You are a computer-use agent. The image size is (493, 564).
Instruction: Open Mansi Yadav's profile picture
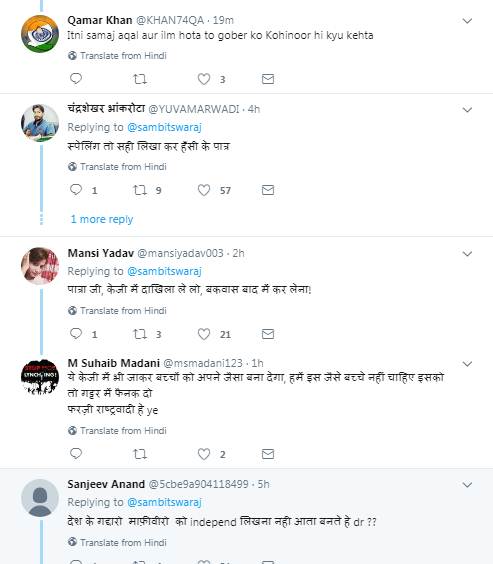coord(40,266)
